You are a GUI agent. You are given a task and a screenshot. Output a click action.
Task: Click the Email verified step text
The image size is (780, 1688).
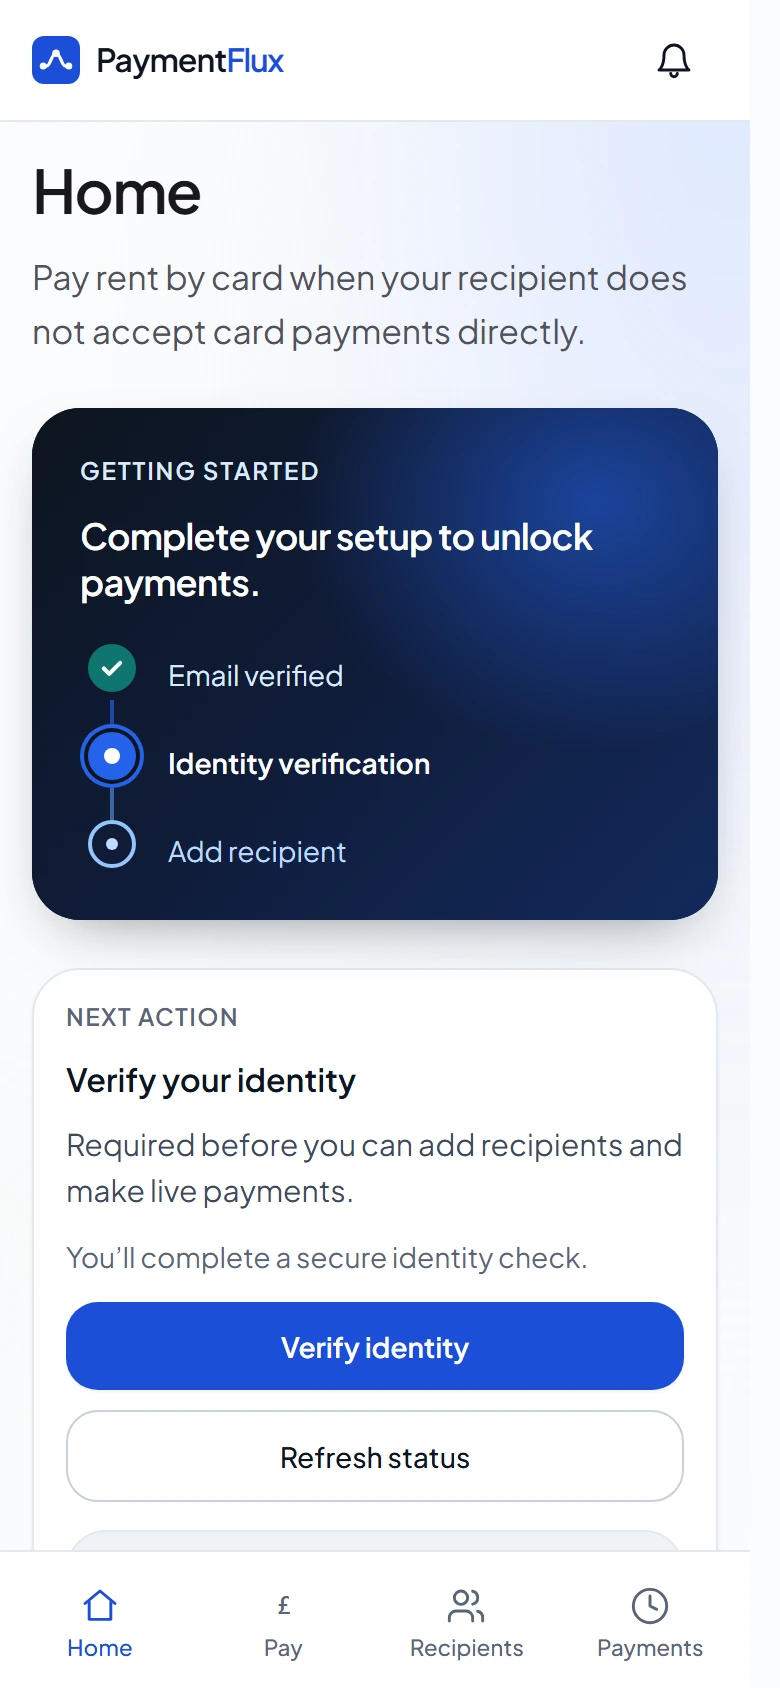[x=255, y=676]
